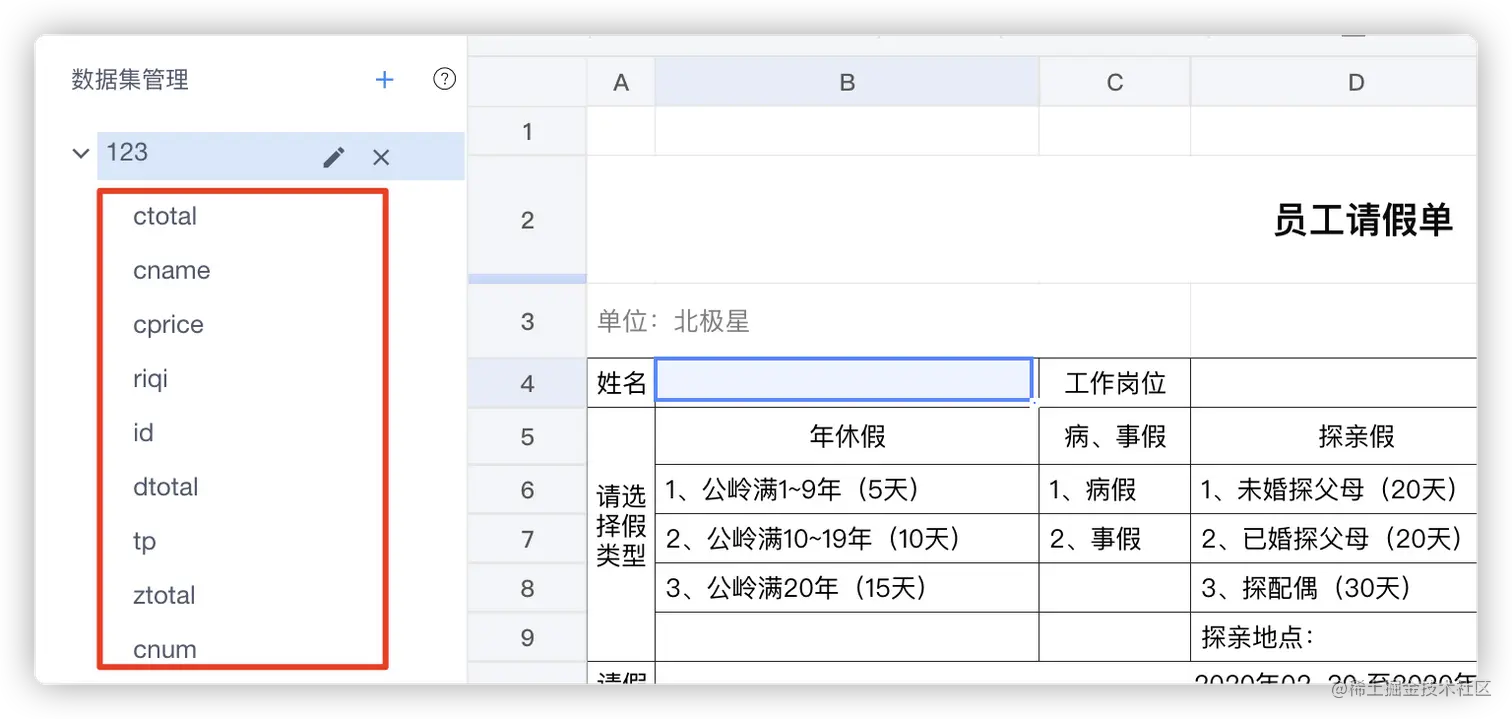Open the help question-mark icon
The image size is (1512, 719).
pos(444,78)
